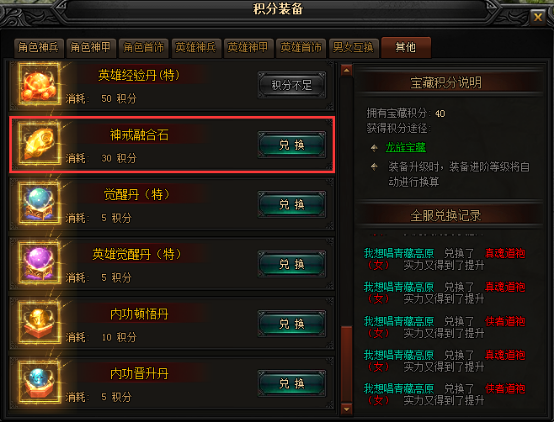Viewport: 554px width, 423px height.
Task: Switch to the 角色神兵 tab
Action: 39,48
